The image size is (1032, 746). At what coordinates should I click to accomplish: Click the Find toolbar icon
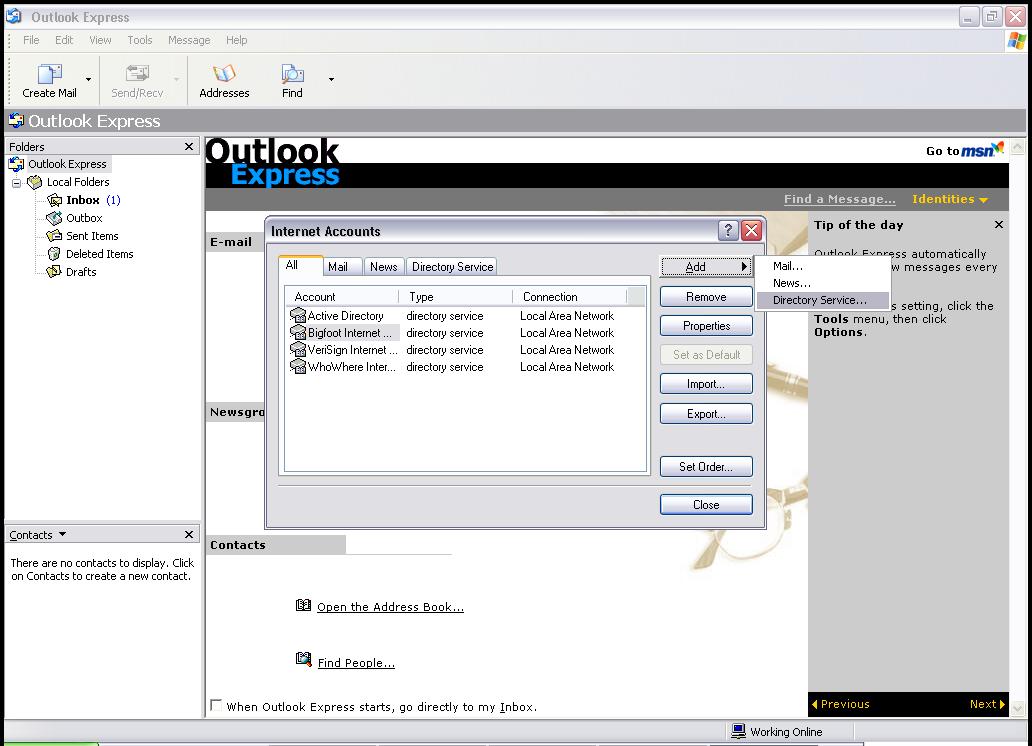click(292, 73)
